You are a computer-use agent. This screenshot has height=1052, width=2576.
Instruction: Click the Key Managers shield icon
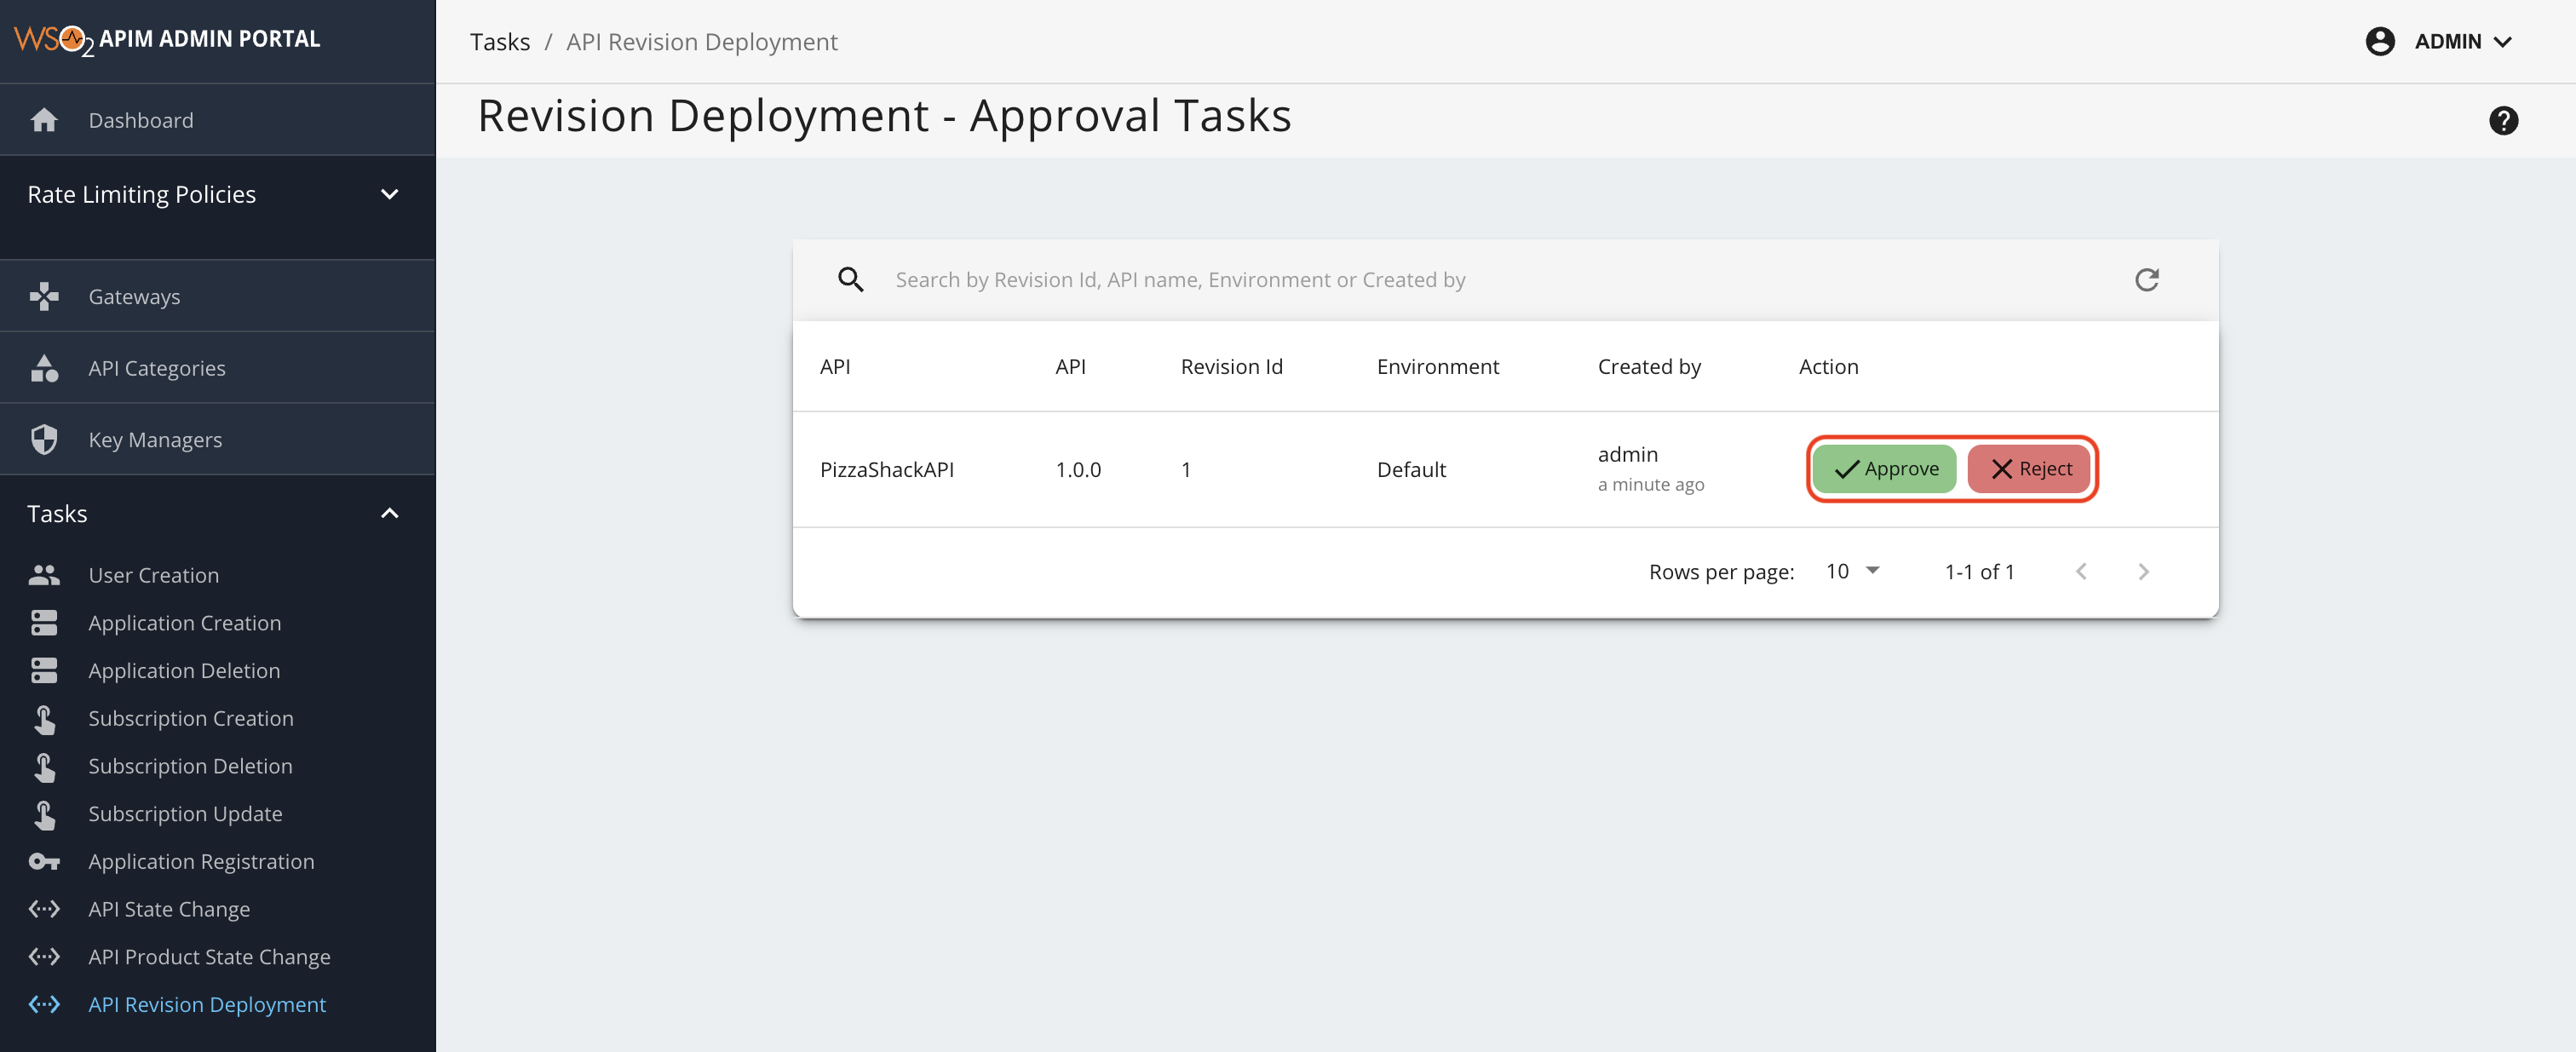[x=44, y=439]
